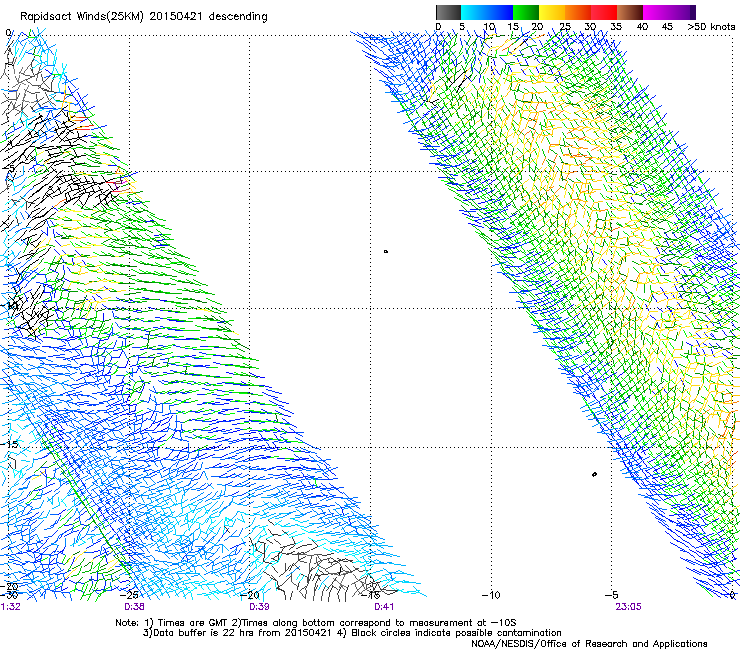Click the purple '0:38' time label

point(134,607)
